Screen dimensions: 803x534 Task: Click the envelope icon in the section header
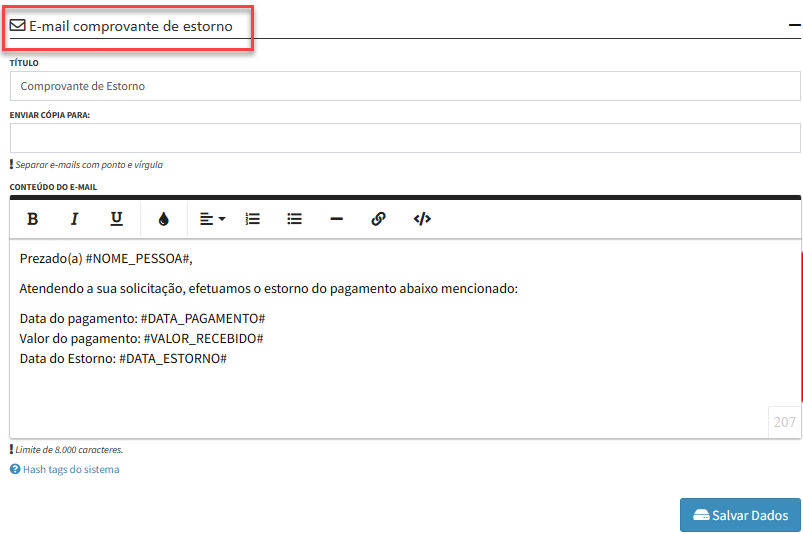pyautogui.click(x=18, y=26)
